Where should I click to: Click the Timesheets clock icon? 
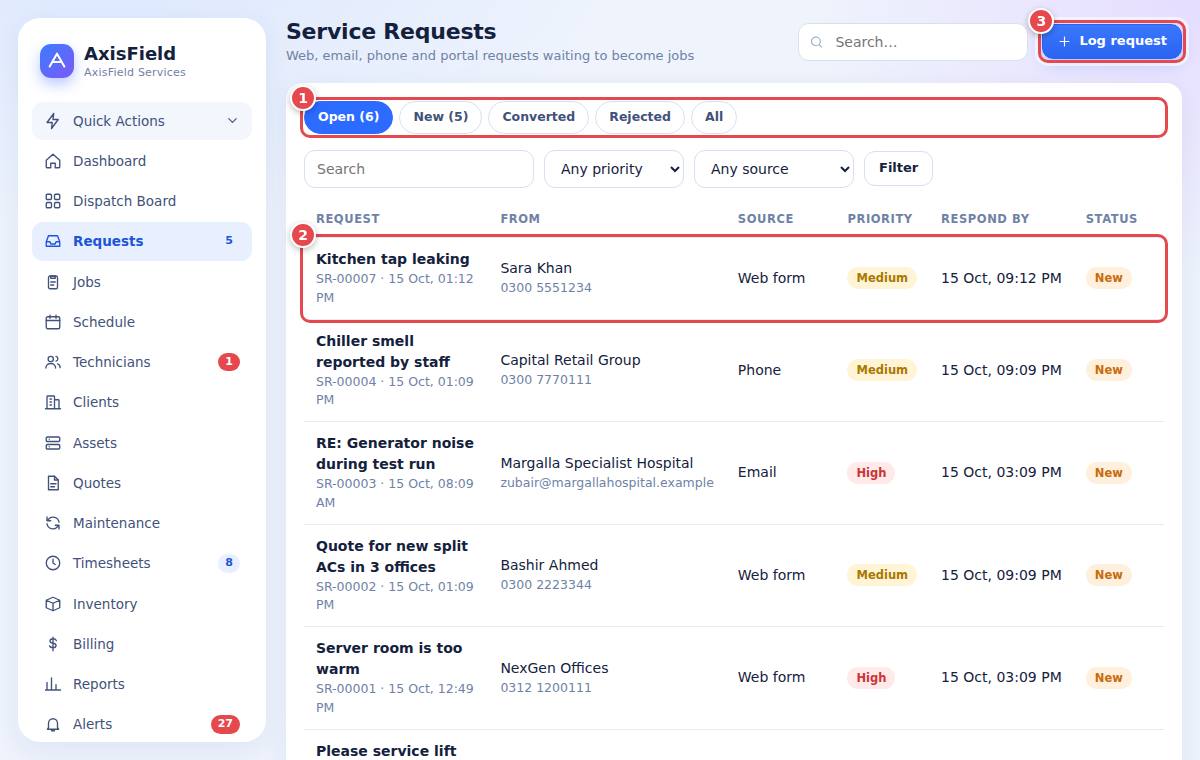click(x=53, y=563)
